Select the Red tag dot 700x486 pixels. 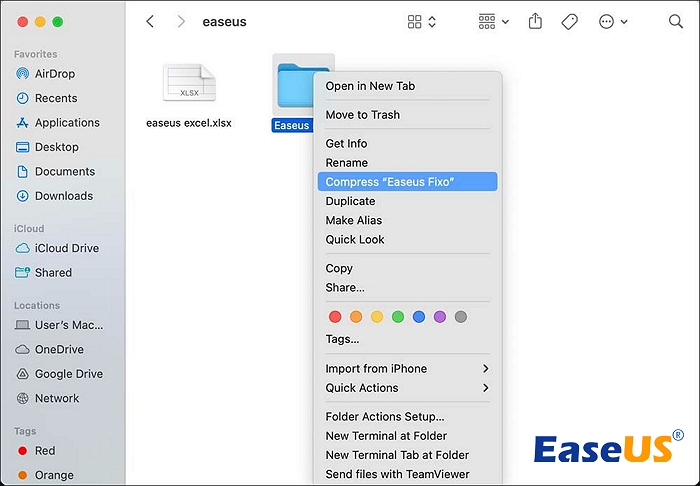tap(22, 451)
